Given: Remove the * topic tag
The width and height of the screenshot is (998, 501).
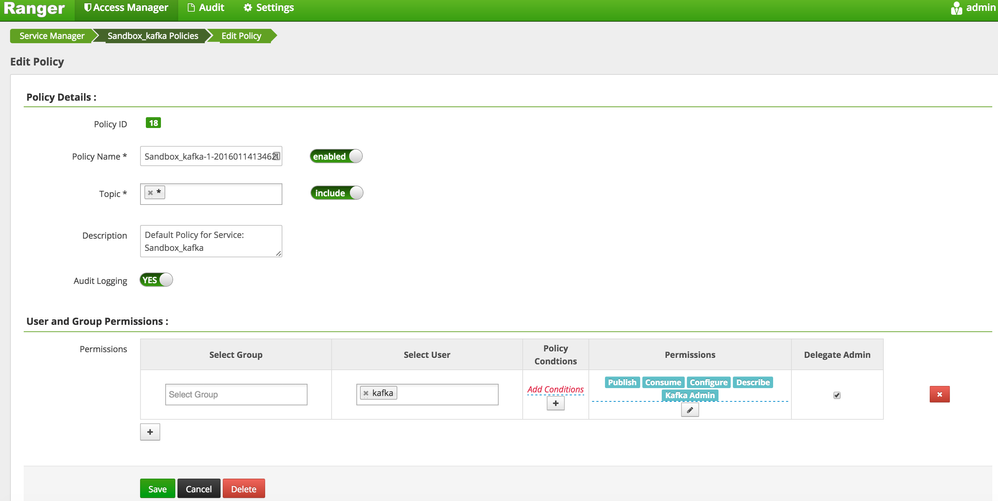Looking at the screenshot, I should [150, 193].
